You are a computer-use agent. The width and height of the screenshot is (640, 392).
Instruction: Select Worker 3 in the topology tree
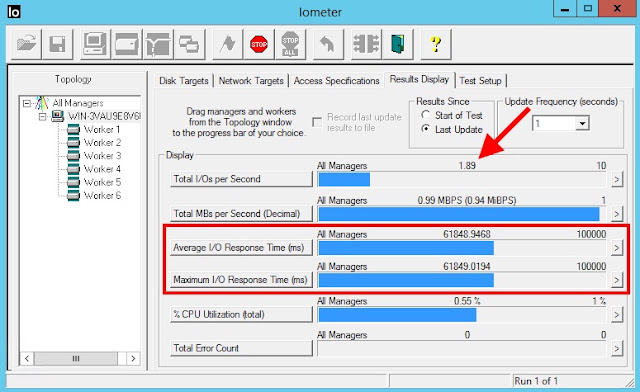pos(102,156)
